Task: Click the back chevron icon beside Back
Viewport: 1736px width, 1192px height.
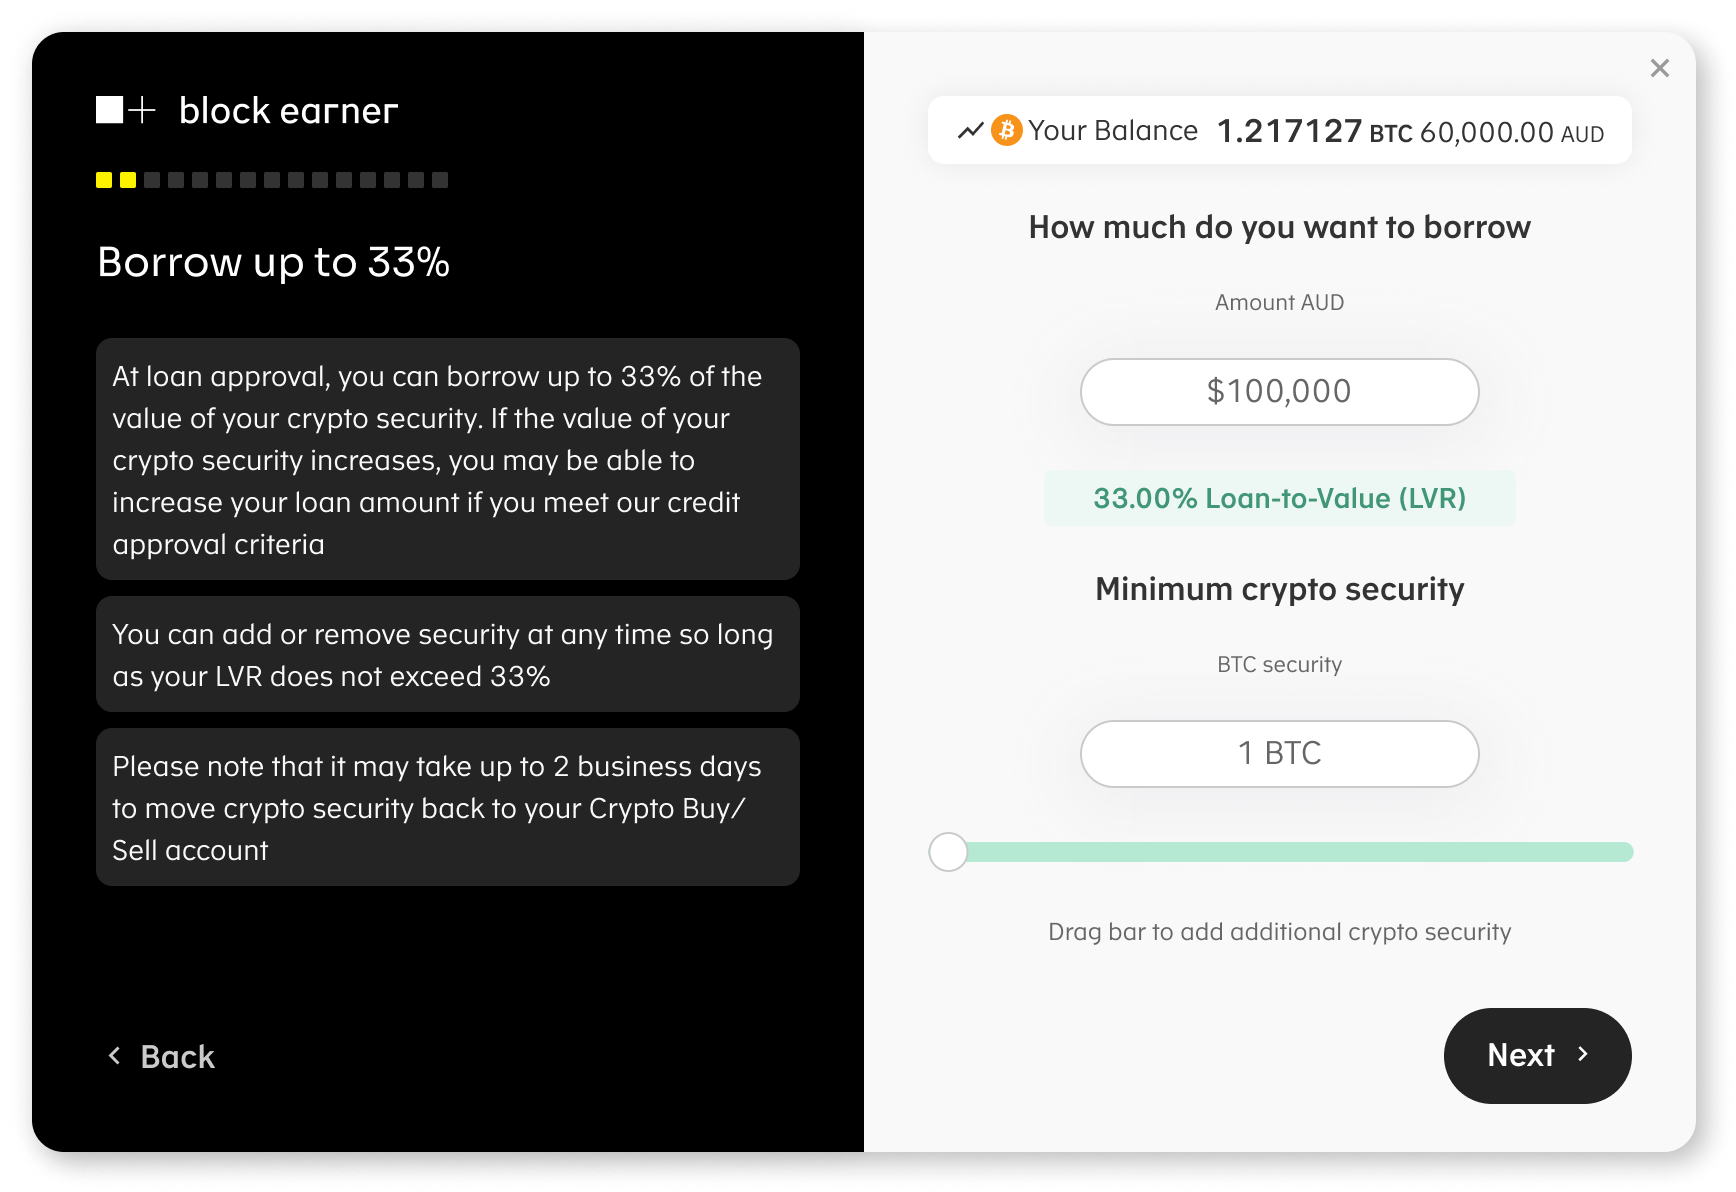Action: pyautogui.click(x=113, y=1056)
